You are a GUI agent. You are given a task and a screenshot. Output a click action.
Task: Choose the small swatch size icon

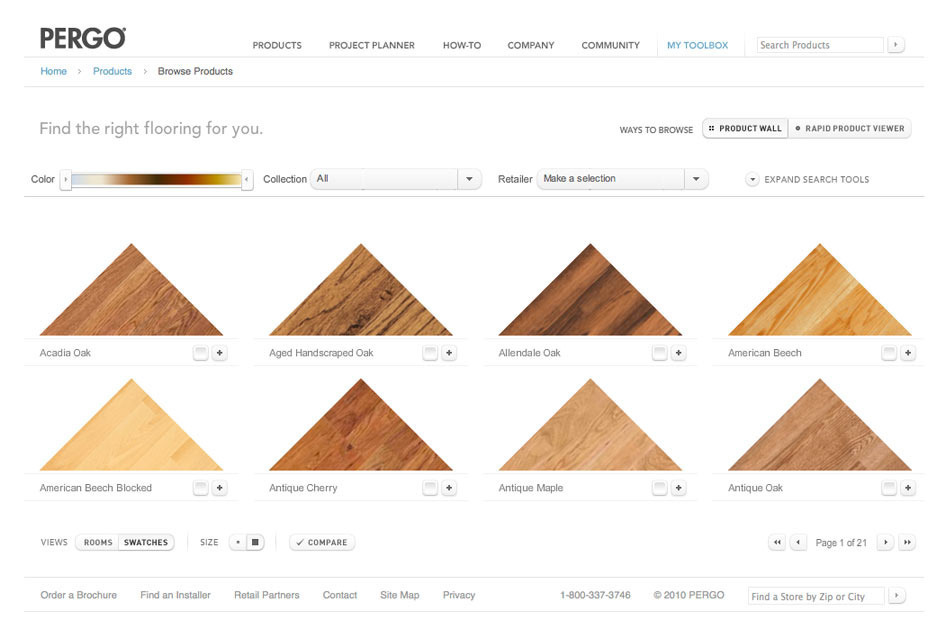(x=238, y=542)
